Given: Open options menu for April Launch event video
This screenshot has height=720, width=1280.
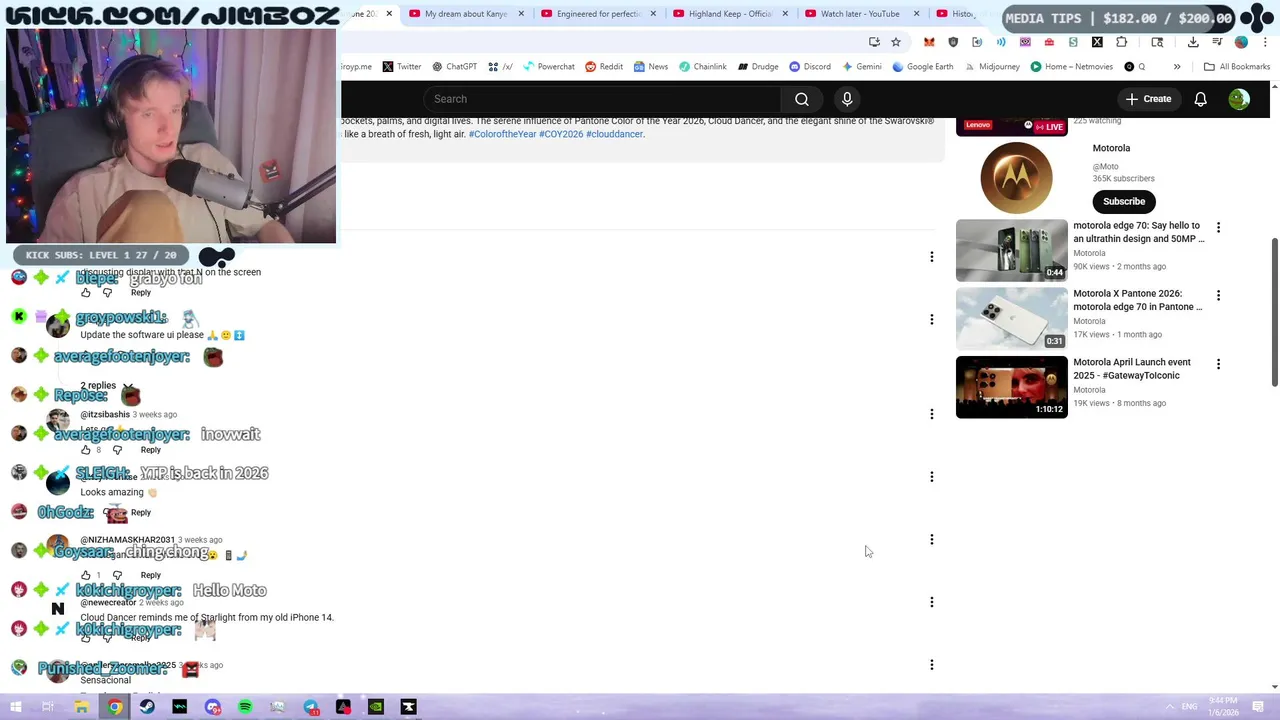Looking at the screenshot, I should pos(1218,364).
